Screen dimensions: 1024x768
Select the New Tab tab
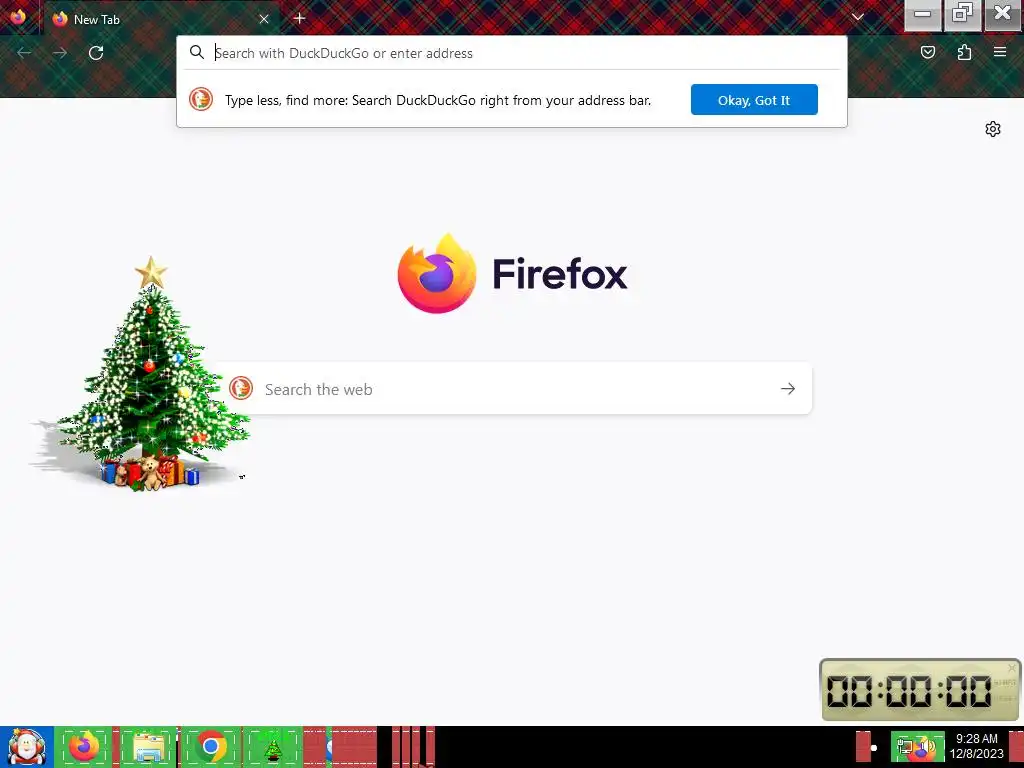(161, 19)
